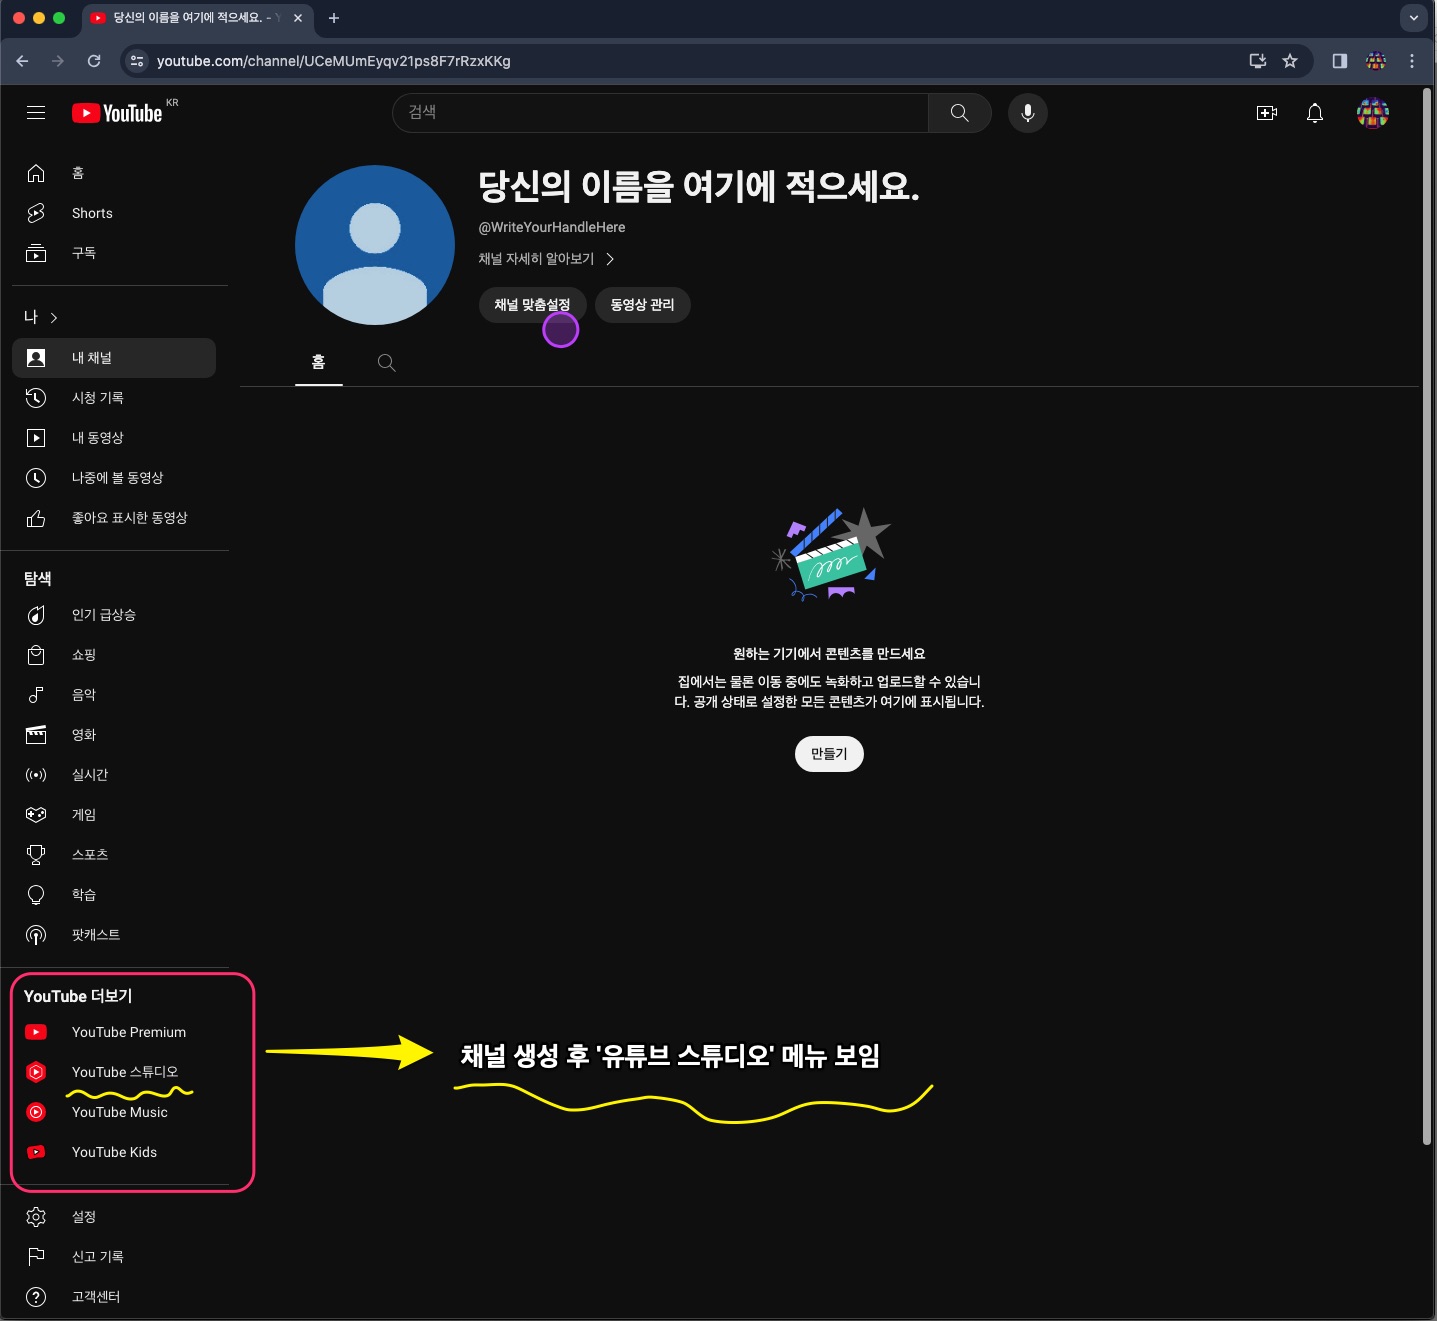Open Chrome side panel
This screenshot has width=1437, height=1321.
(1340, 61)
